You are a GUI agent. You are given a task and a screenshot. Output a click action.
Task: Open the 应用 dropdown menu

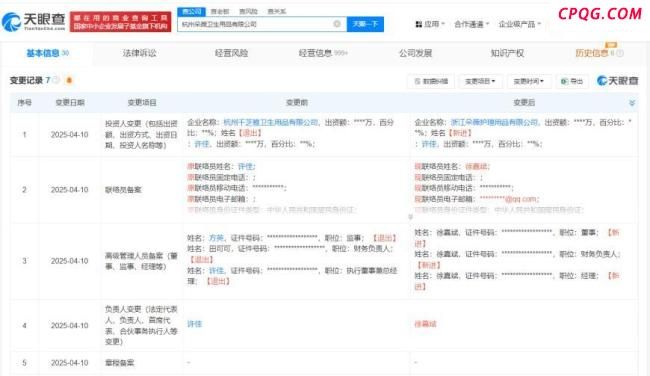pos(430,24)
